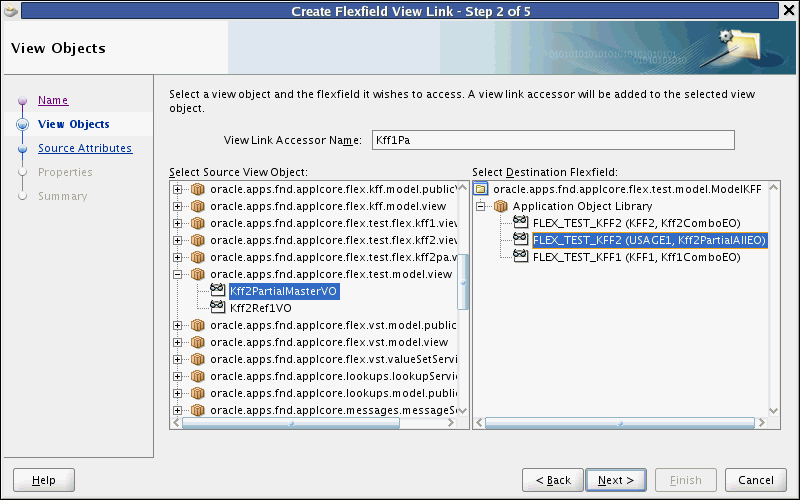Viewport: 800px width, 500px height.
Task: Click the source tree scroll-down arrow
Action: [x=463, y=411]
